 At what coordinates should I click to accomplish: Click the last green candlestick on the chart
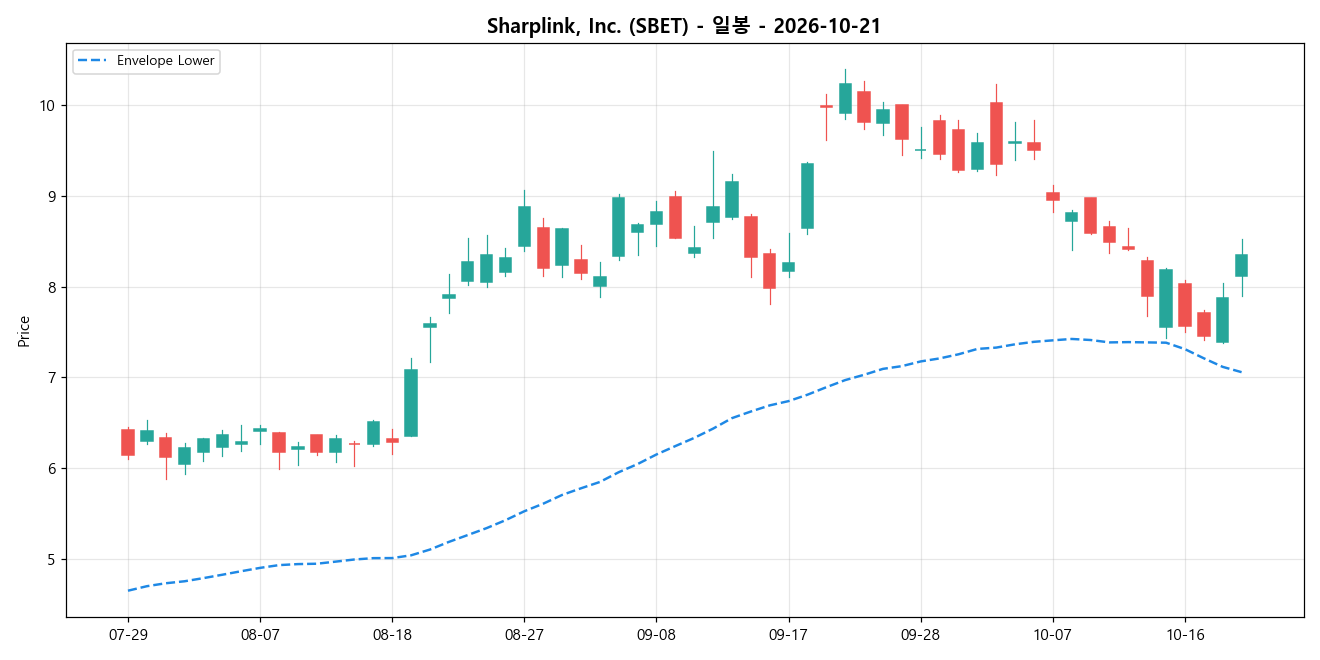click(x=1241, y=265)
